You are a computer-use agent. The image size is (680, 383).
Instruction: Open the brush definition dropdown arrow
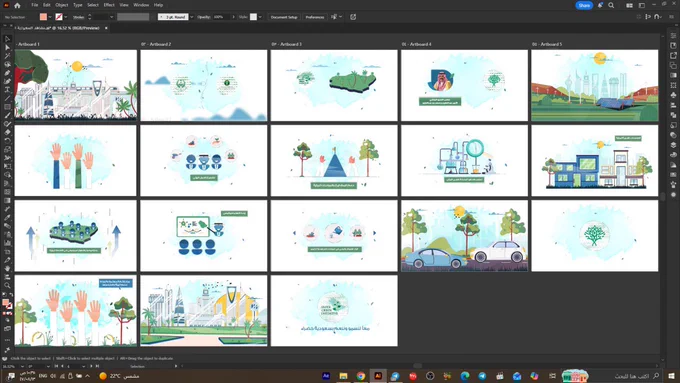point(192,17)
